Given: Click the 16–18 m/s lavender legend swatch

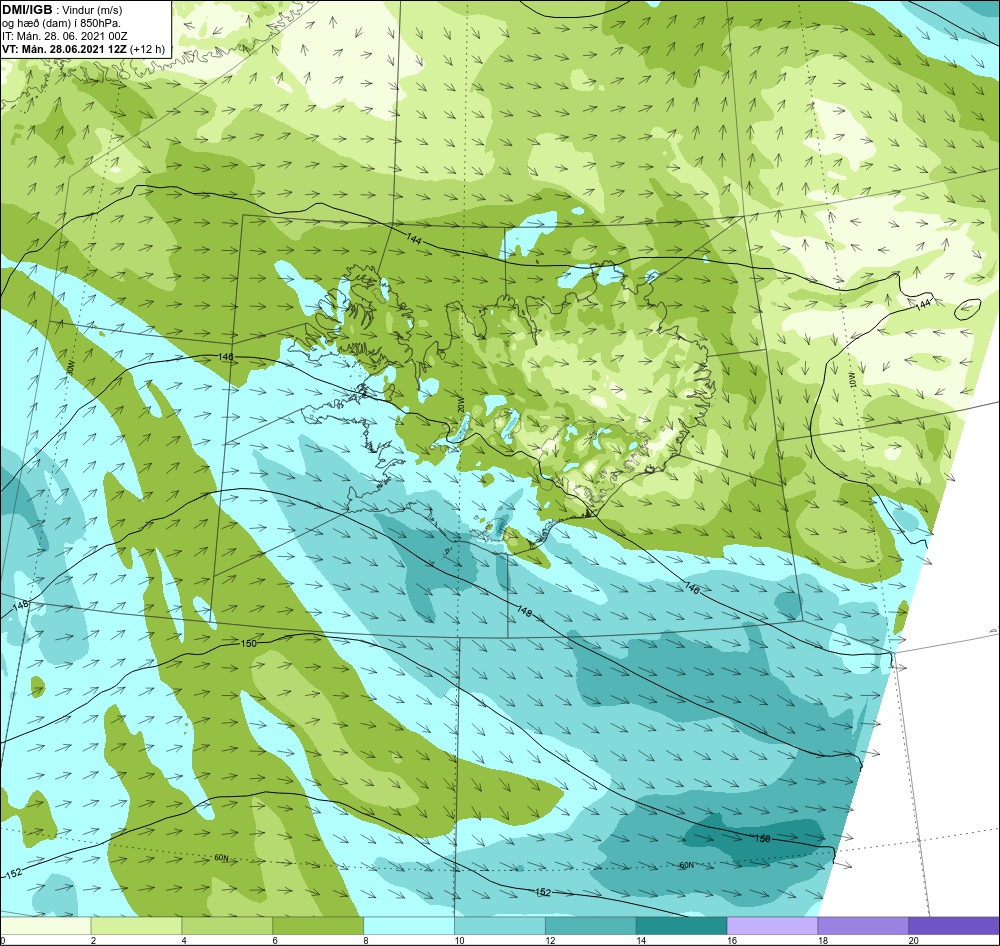Looking at the screenshot, I should [772, 925].
